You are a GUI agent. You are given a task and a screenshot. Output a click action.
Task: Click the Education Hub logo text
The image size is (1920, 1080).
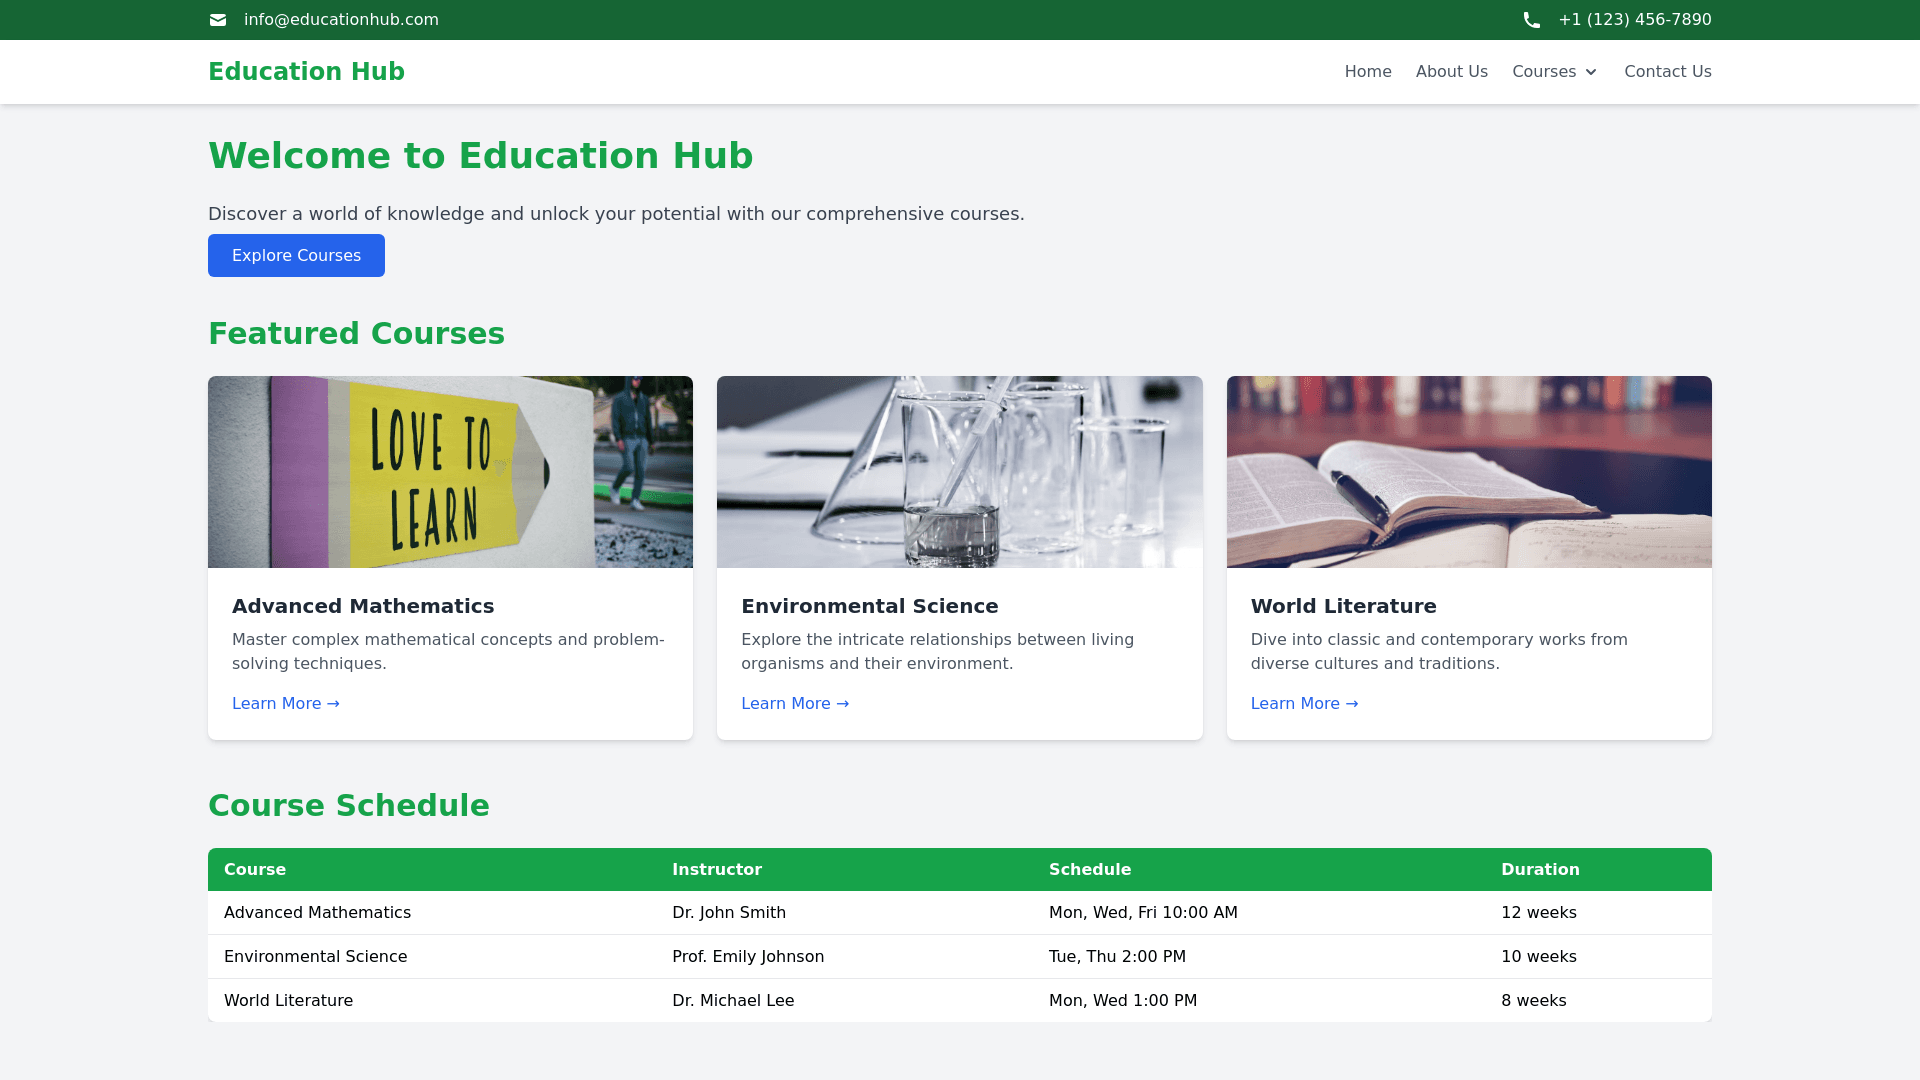(306, 72)
